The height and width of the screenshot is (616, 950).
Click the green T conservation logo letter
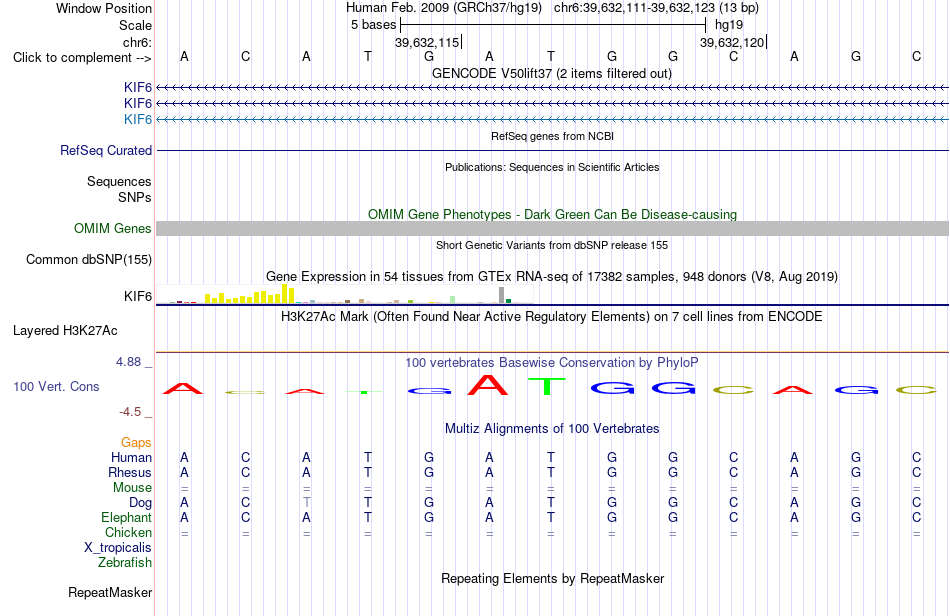547,386
